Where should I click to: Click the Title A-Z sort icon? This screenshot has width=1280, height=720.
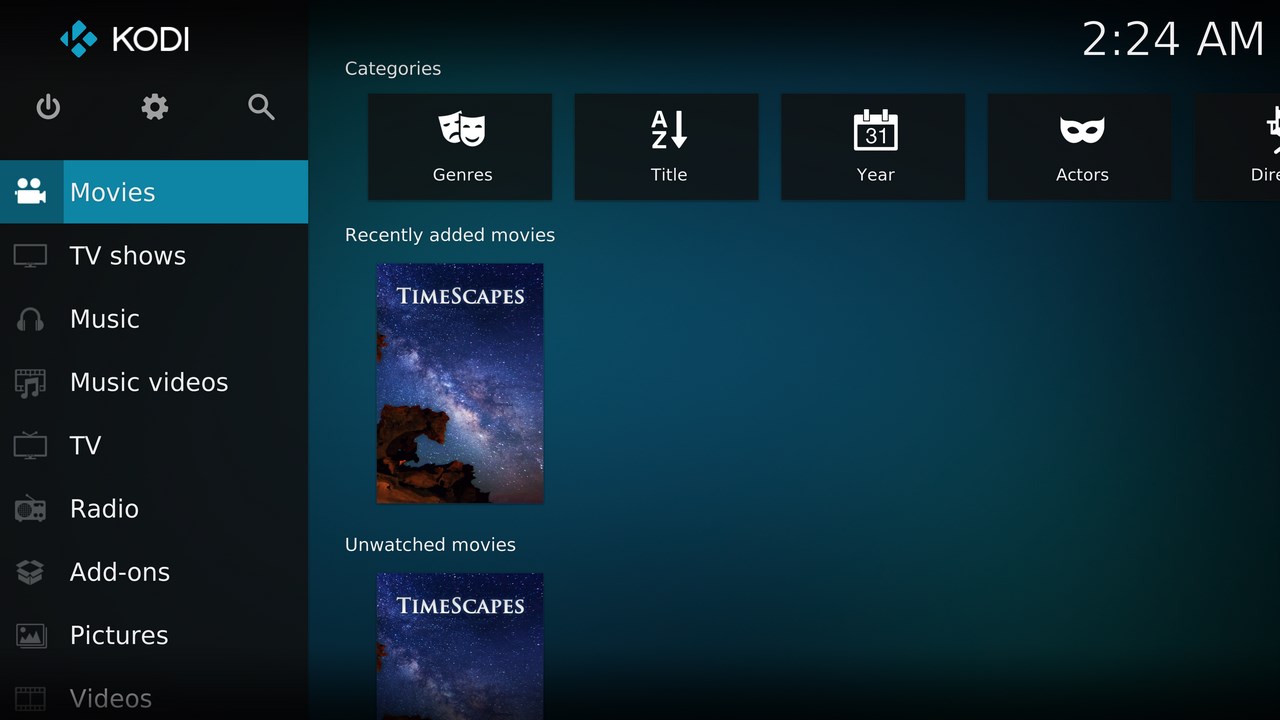tap(669, 130)
